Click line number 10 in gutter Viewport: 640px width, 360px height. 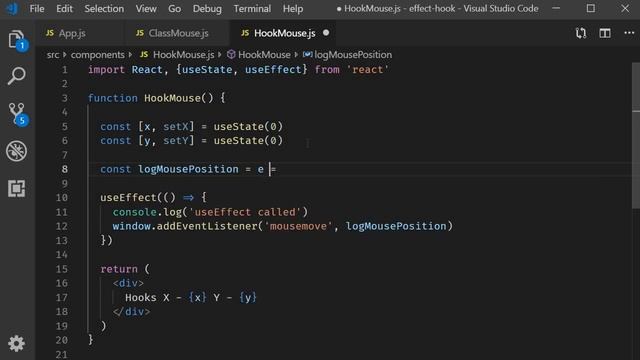coord(62,198)
